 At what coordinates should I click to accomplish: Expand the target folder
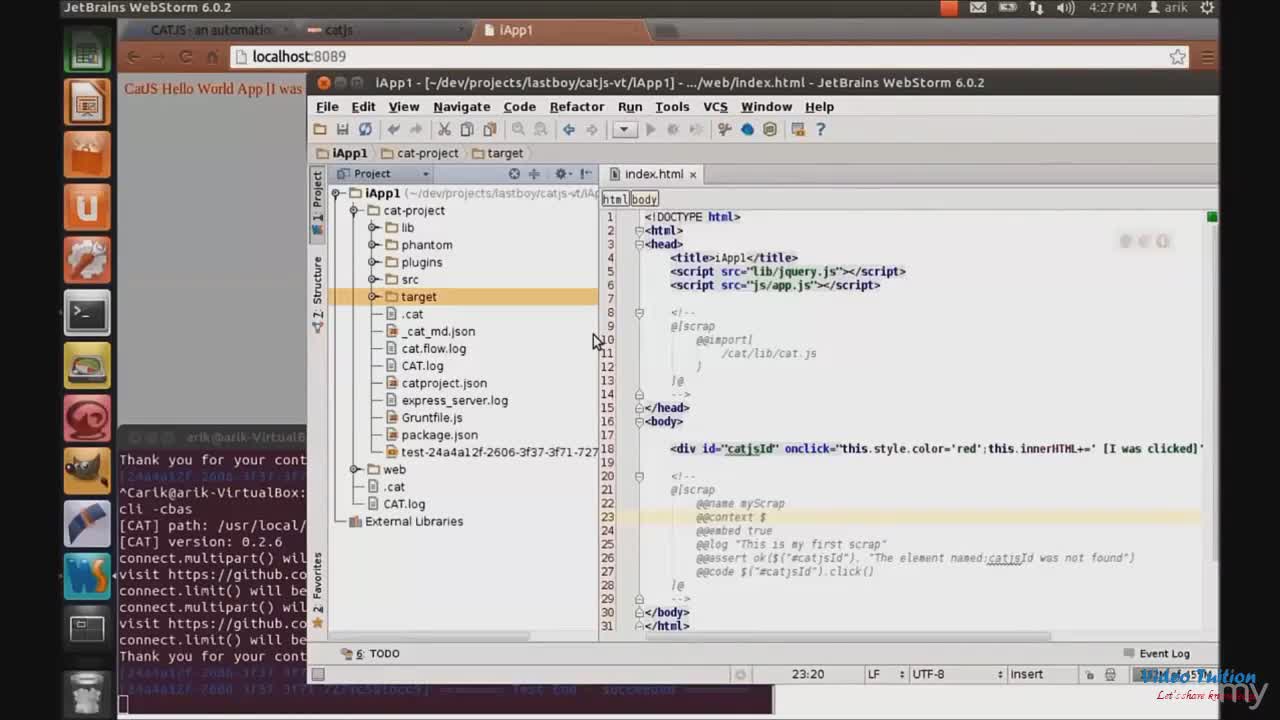[372, 297]
